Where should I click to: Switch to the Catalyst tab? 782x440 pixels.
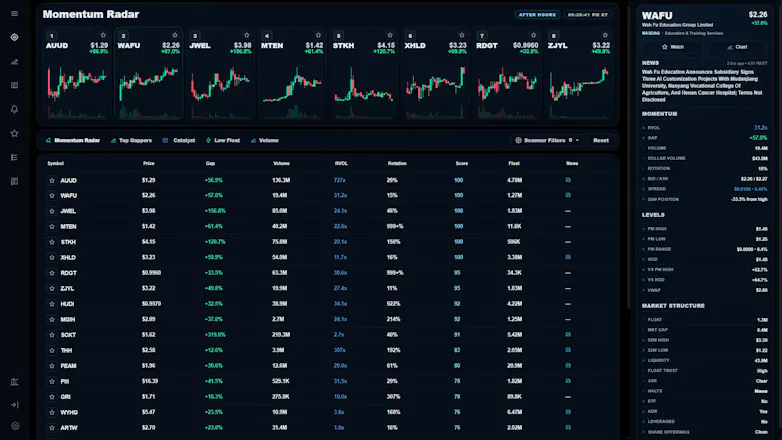coord(179,140)
